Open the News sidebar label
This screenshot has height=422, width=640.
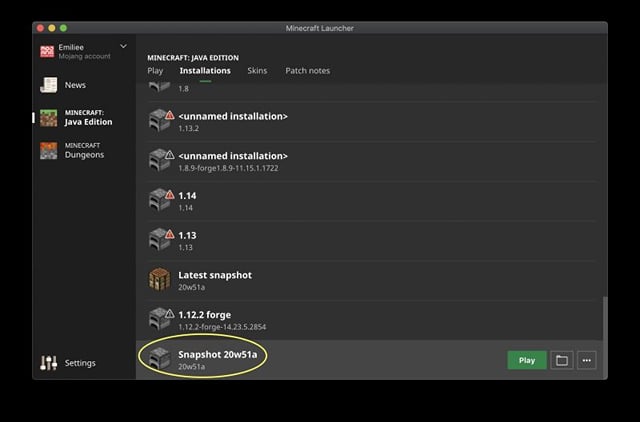75,85
